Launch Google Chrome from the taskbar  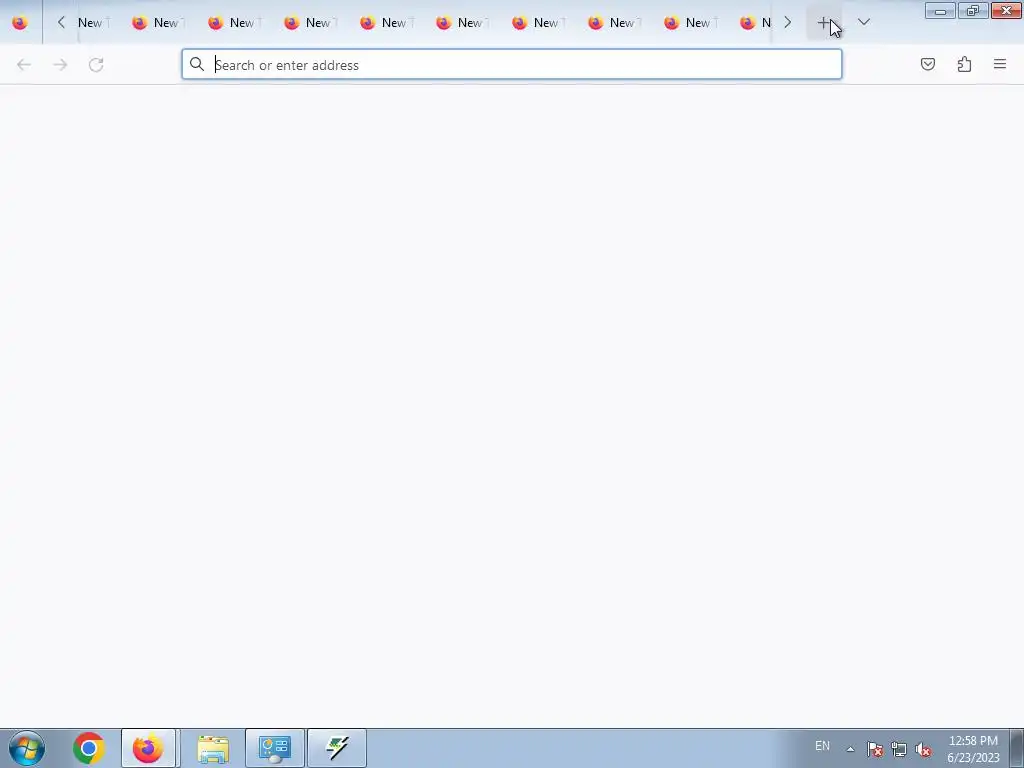(89, 748)
